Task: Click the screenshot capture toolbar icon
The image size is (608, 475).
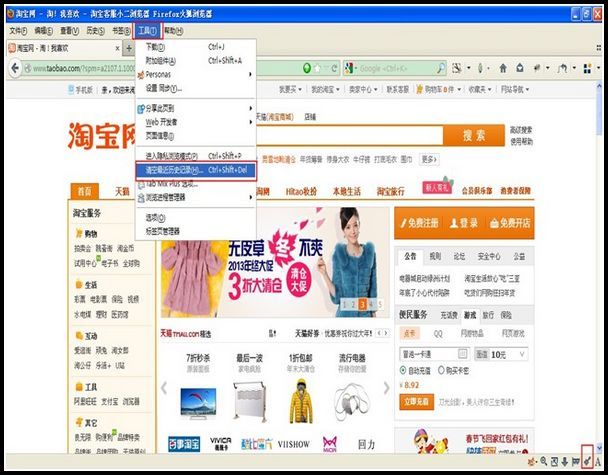Action: point(457,68)
